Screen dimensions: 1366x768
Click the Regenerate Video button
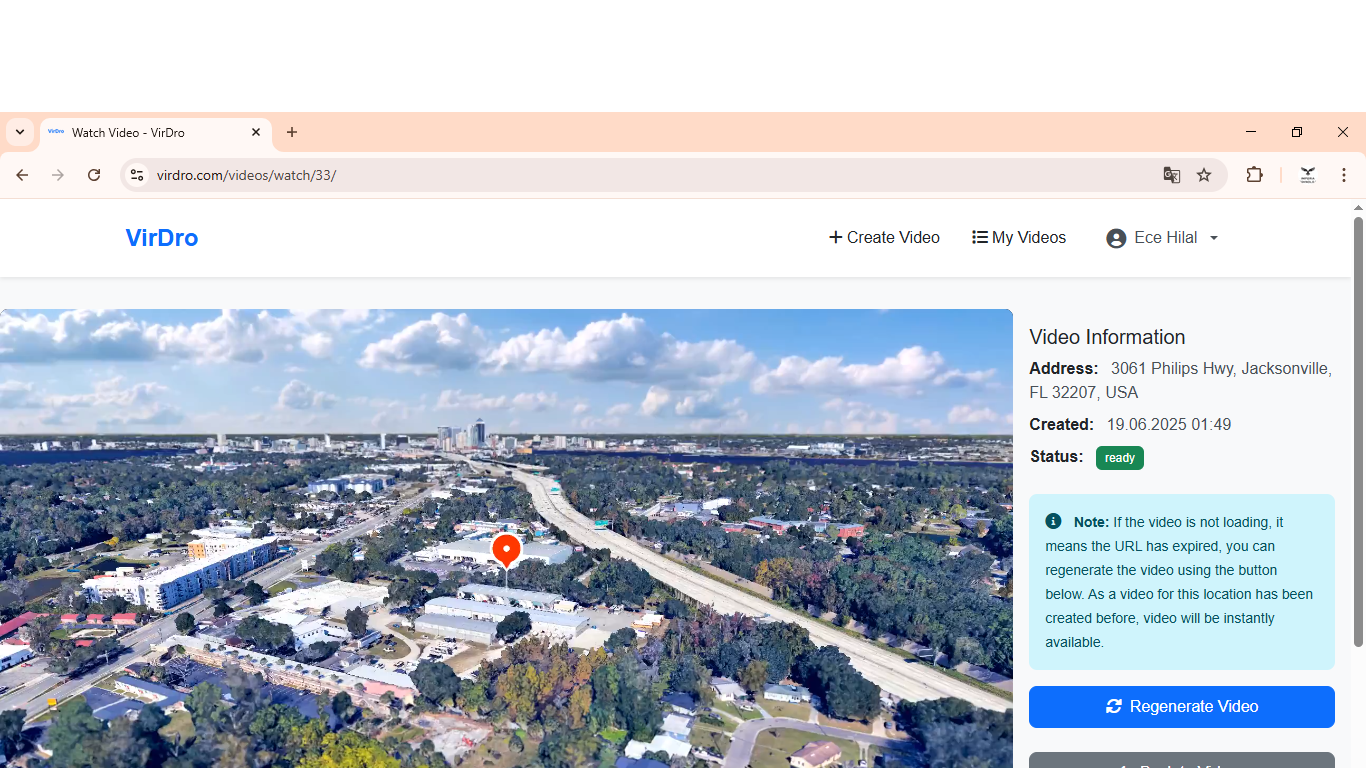tap(1182, 707)
